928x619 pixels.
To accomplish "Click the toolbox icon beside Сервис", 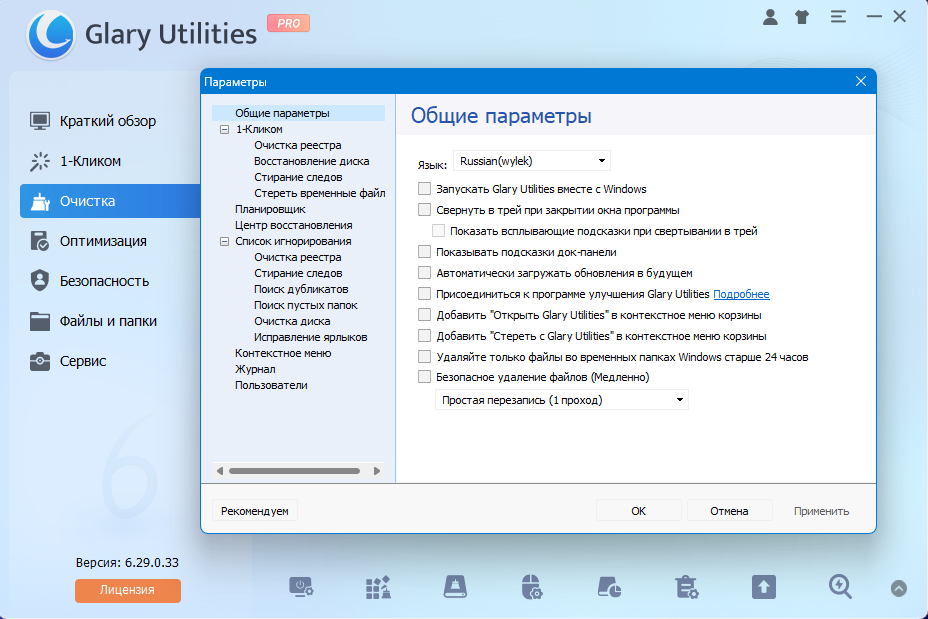I will point(40,361).
